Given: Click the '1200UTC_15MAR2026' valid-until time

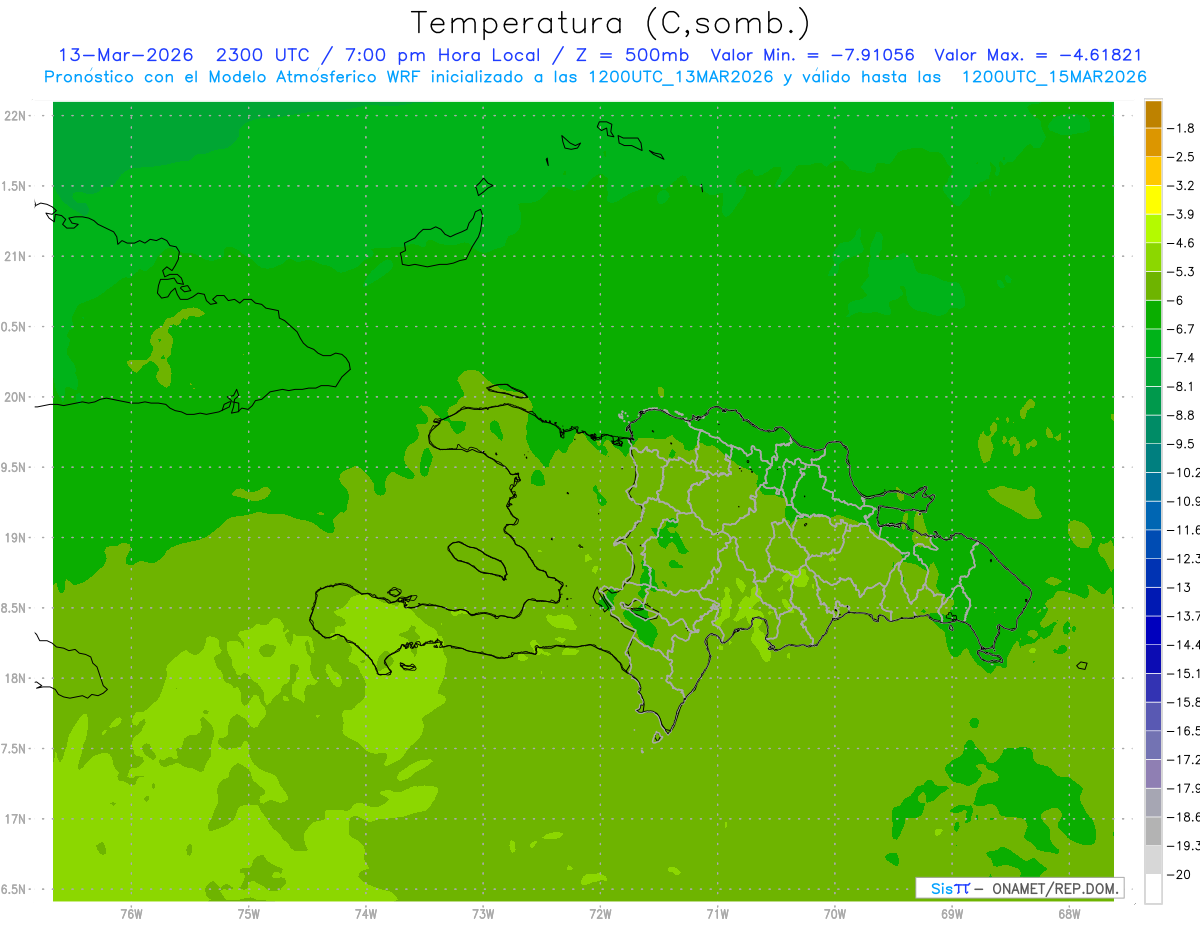Looking at the screenshot, I should 1053,77.
